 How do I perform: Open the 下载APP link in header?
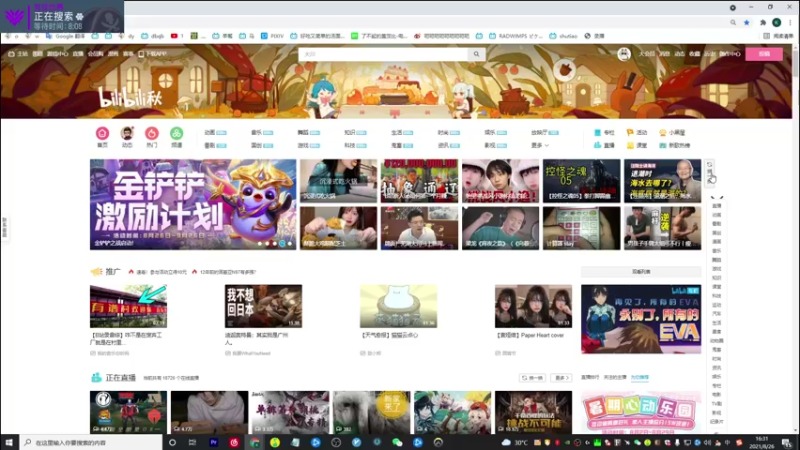pyautogui.click(x=153, y=54)
